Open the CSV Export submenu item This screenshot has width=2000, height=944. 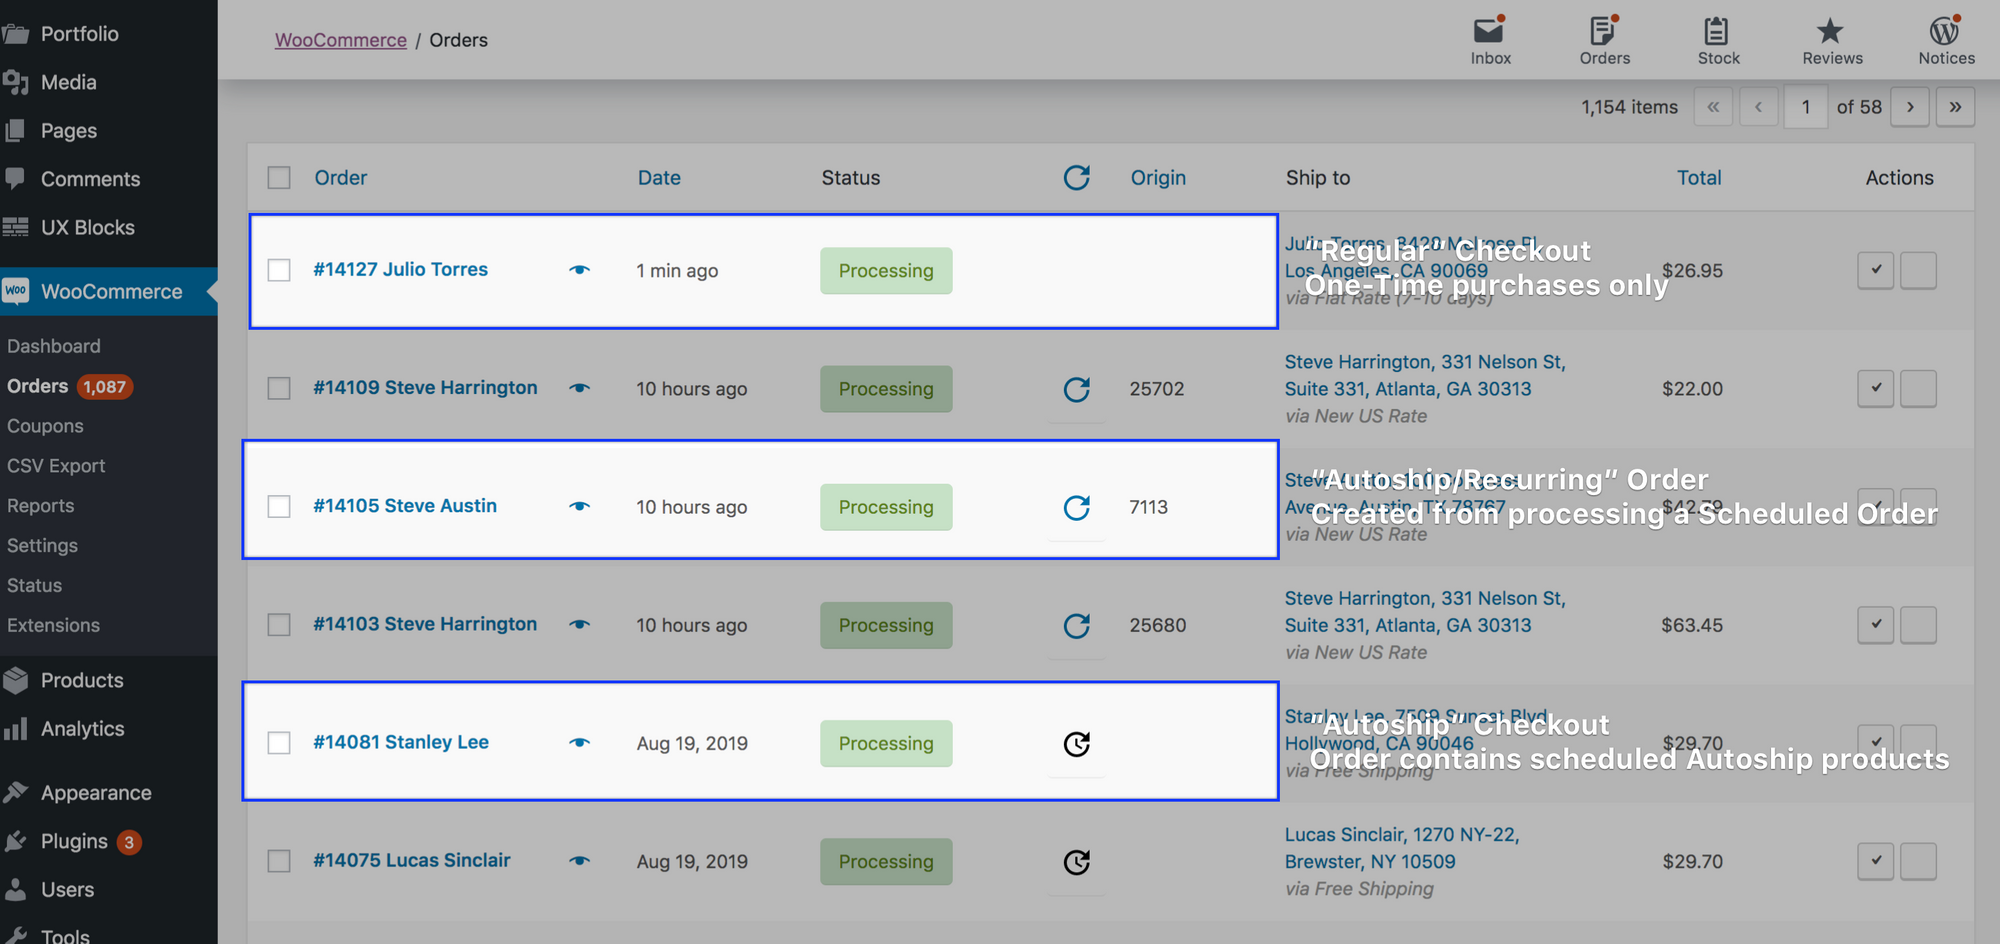[56, 466]
